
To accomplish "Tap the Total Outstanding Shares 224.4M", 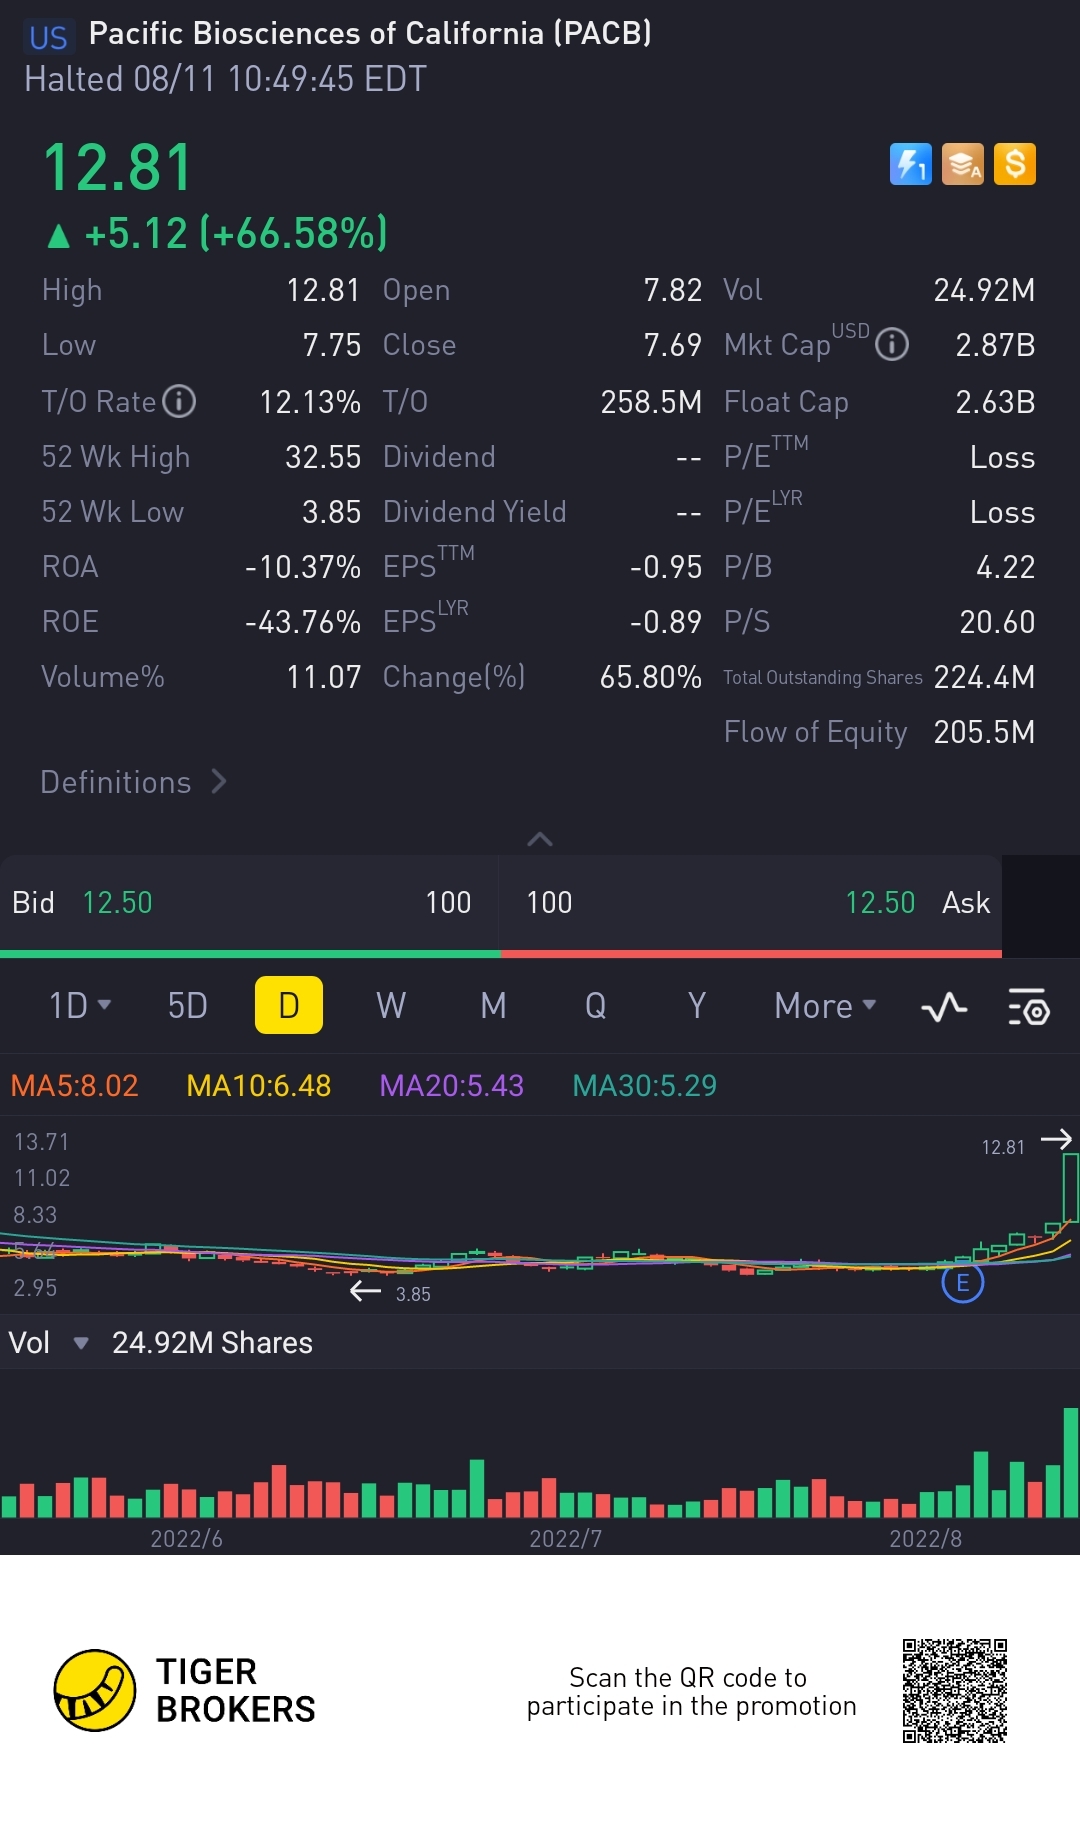I will pos(984,677).
